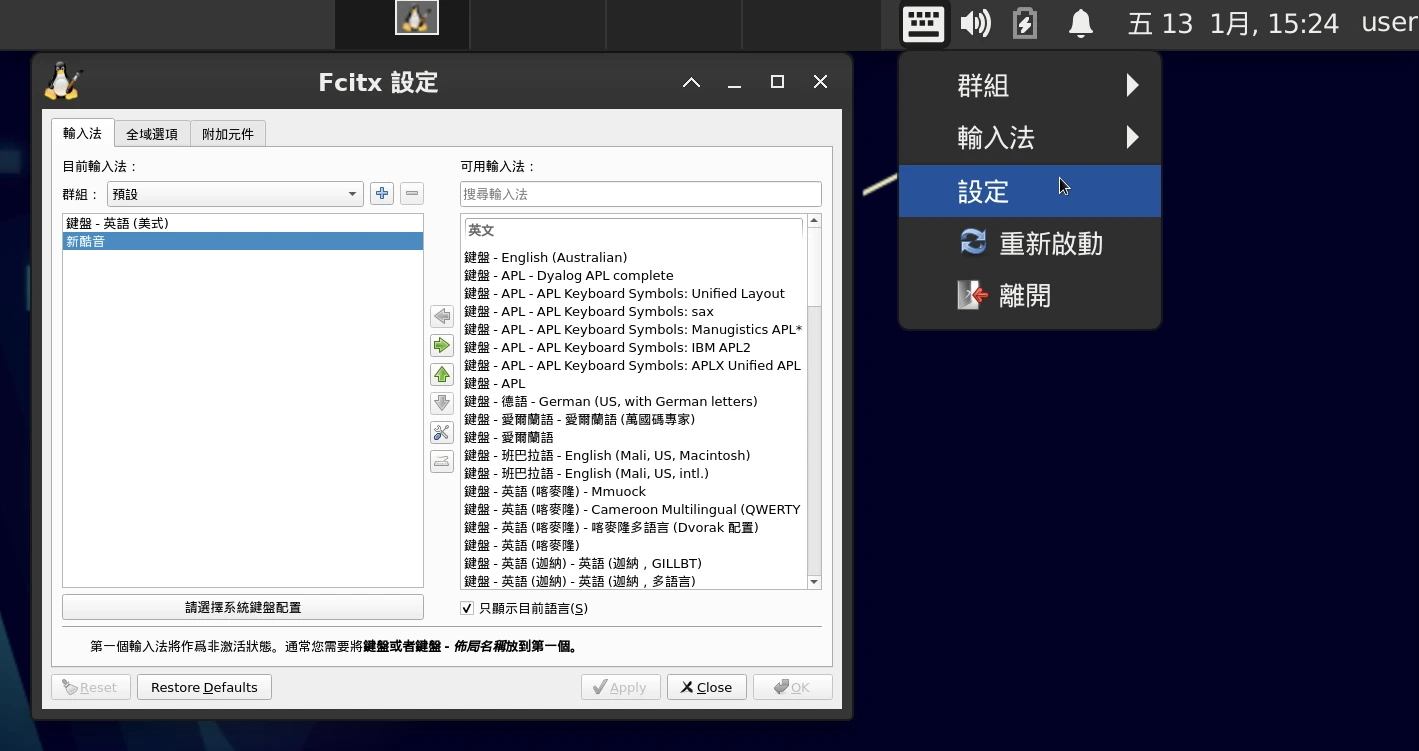
Task: Click the Restore Defaults button
Action: click(204, 687)
